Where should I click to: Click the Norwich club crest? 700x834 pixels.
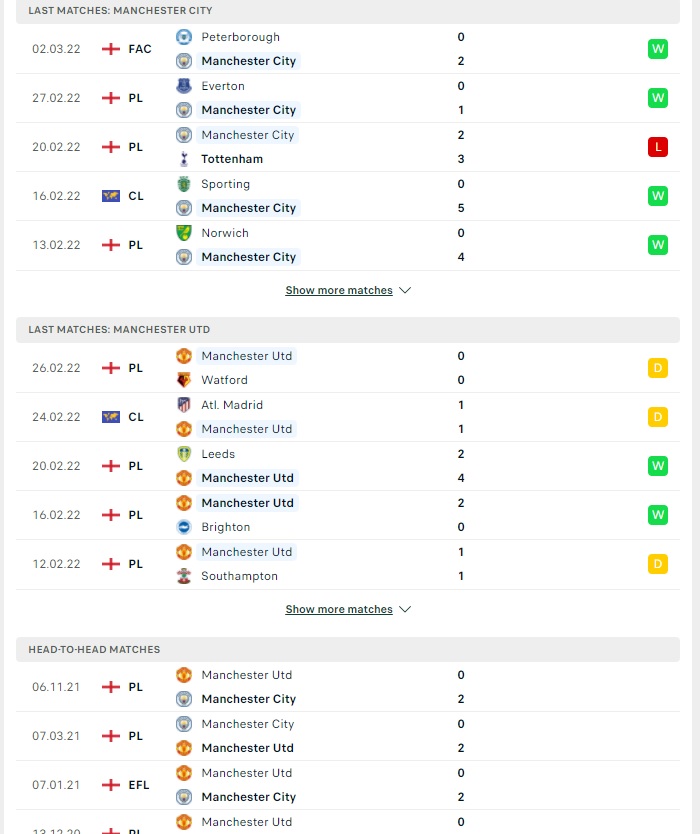pyautogui.click(x=184, y=232)
